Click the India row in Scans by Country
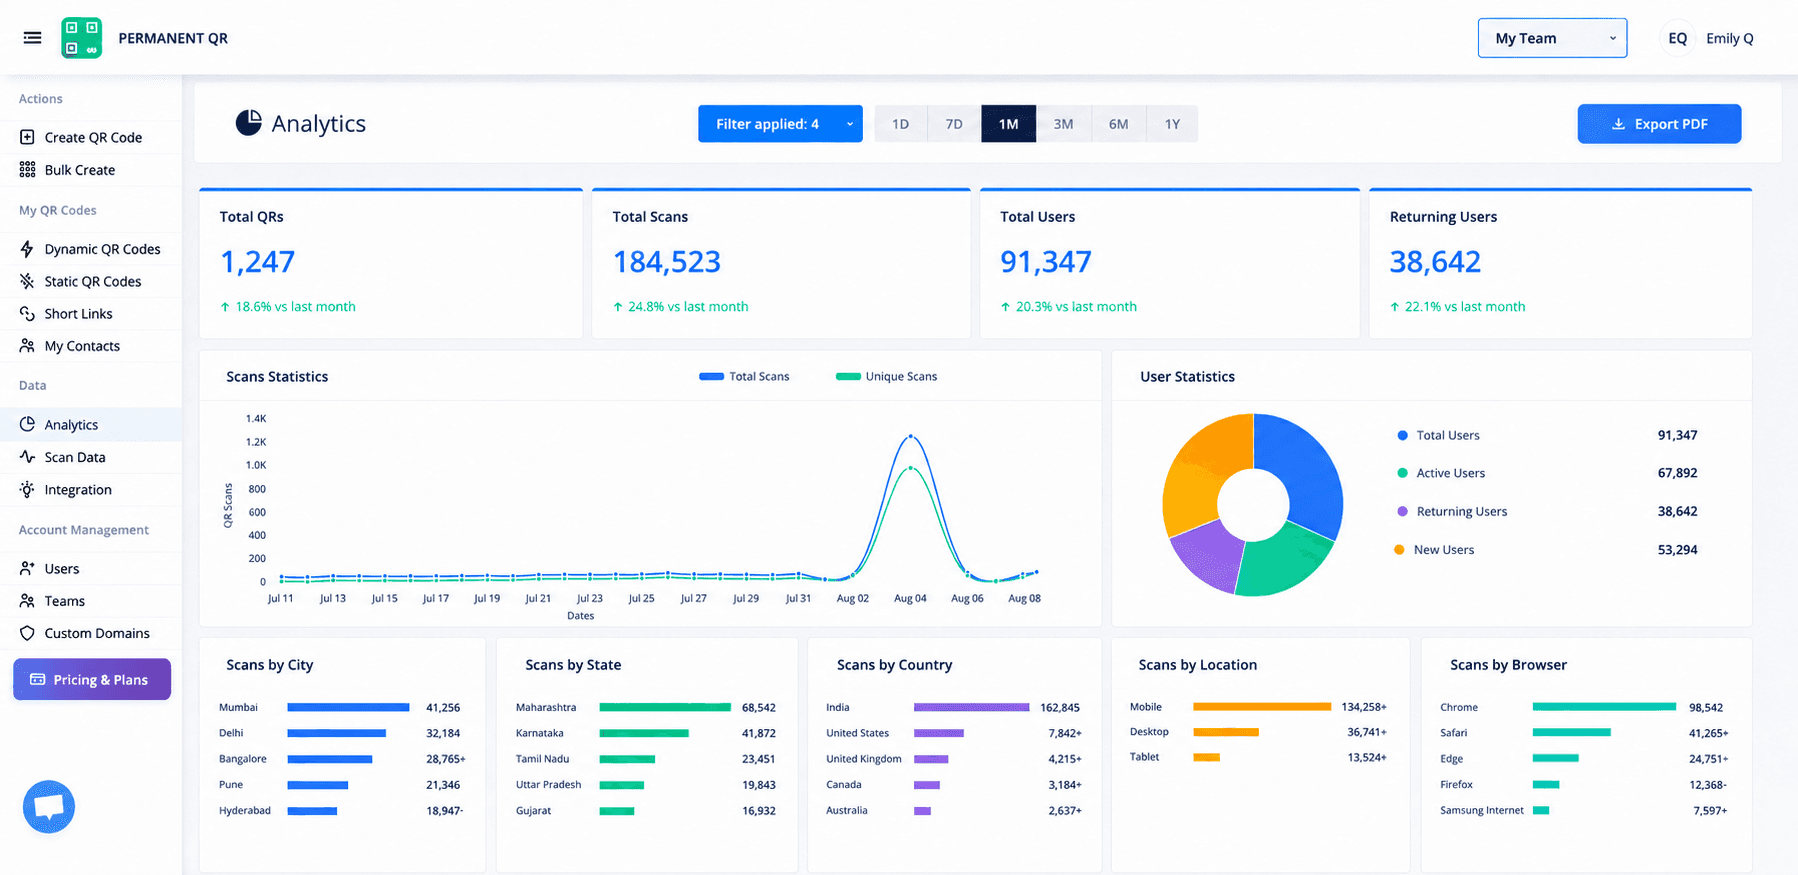1798x875 pixels. [x=953, y=707]
